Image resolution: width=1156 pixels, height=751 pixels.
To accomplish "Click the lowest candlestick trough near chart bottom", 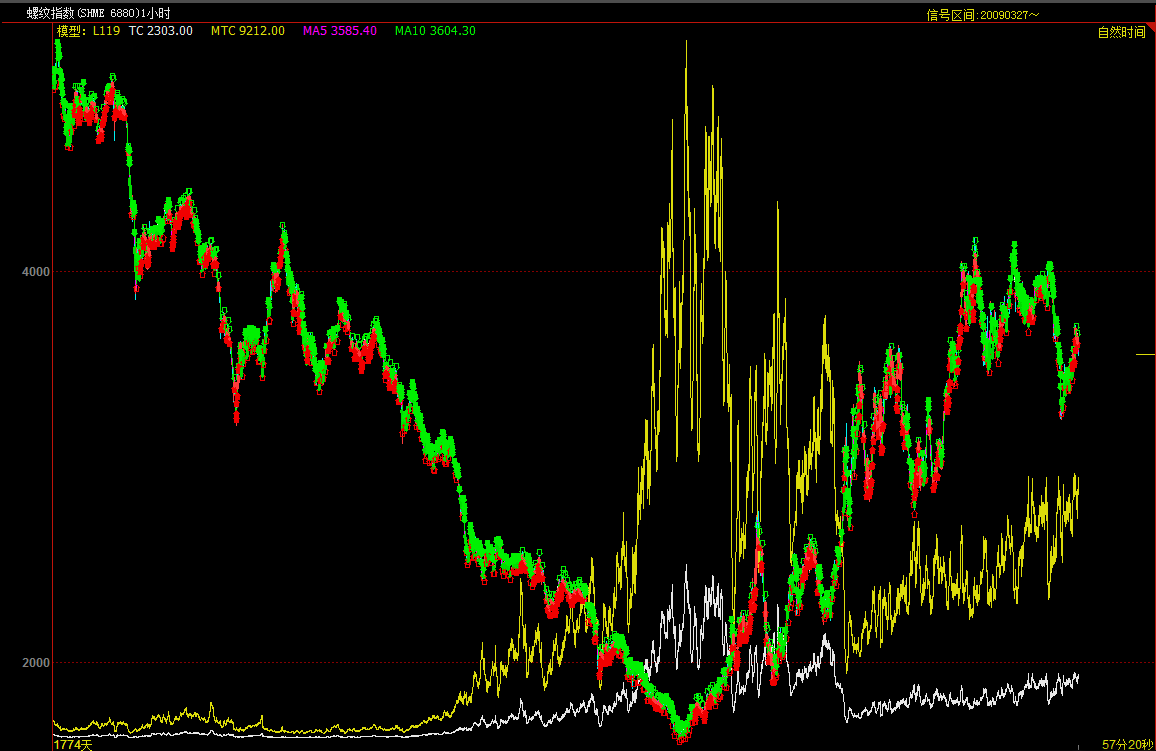I will point(681,738).
